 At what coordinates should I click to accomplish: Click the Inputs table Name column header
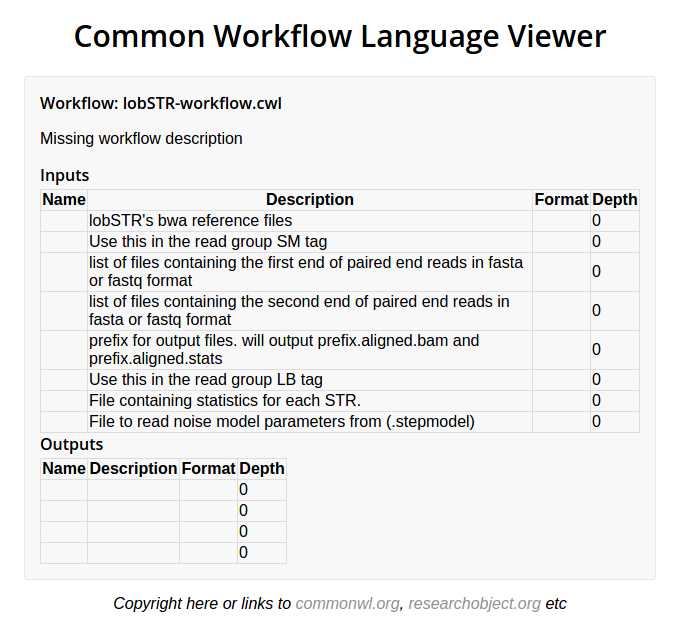pyautogui.click(x=64, y=200)
